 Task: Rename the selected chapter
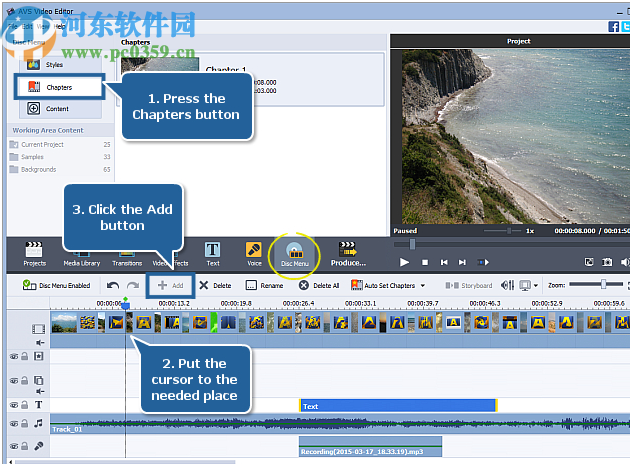pos(264,285)
